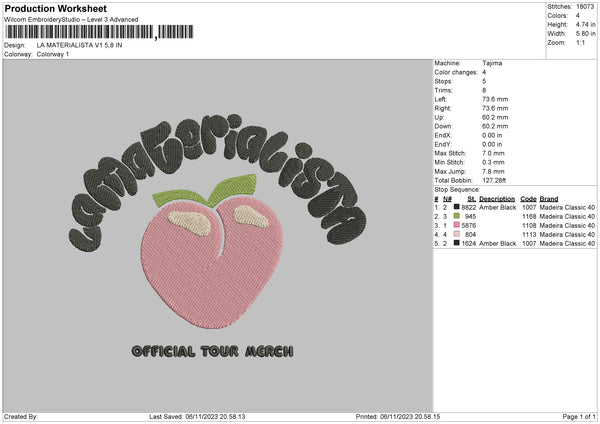
Task: Click the green leaves on the peach design
Action: tap(205, 190)
